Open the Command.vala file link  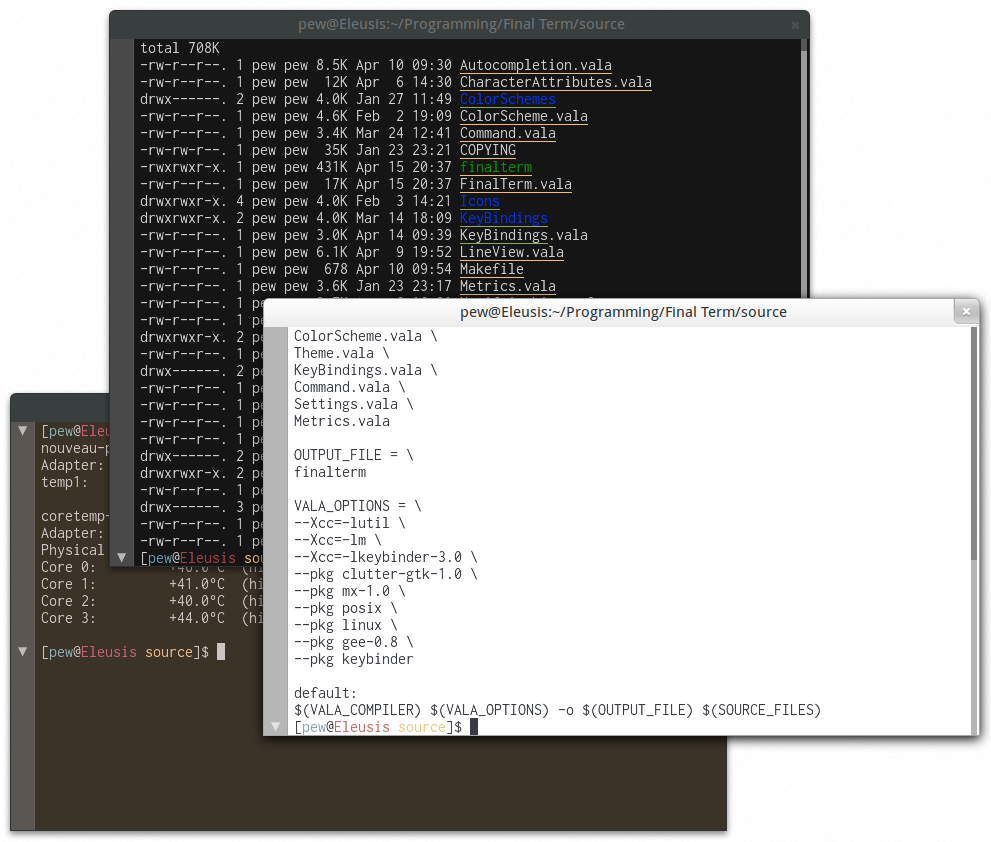coord(507,133)
